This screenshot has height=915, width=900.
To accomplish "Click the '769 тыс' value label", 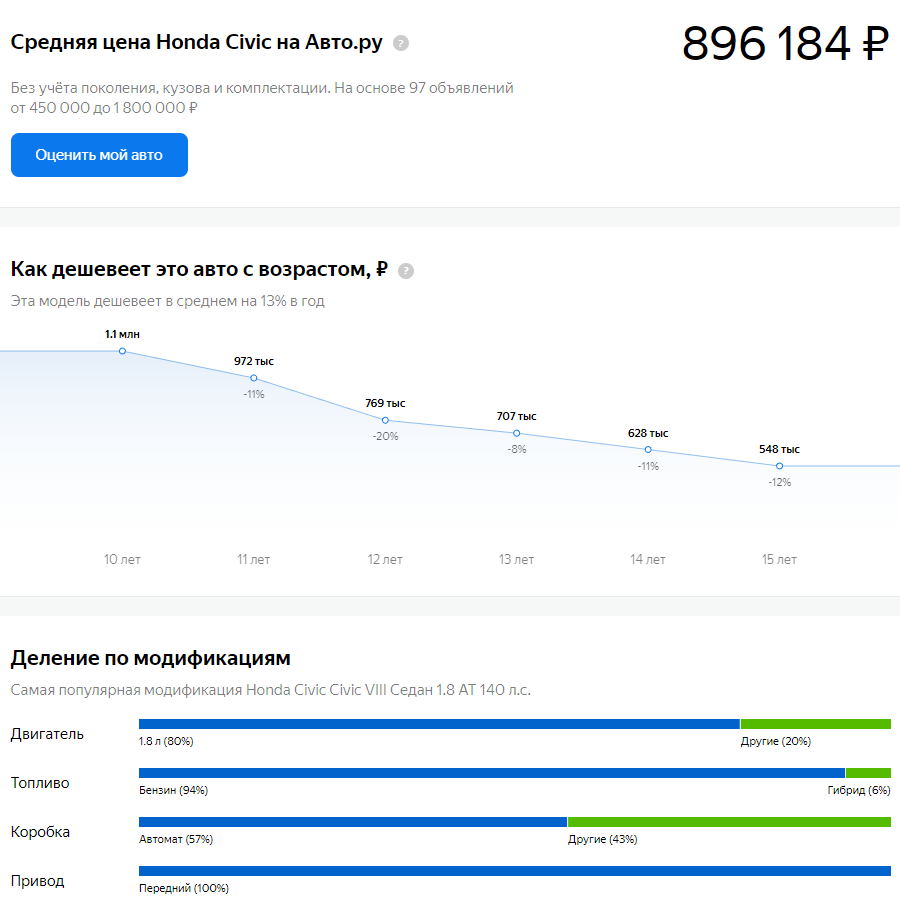I will [385, 403].
